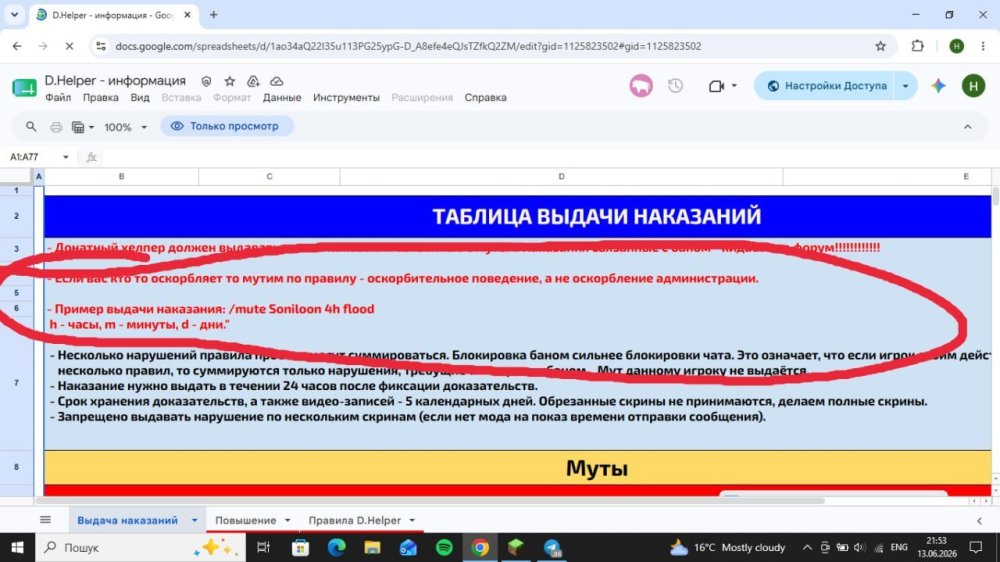Open File Explorer from the taskbar

pos(372,547)
